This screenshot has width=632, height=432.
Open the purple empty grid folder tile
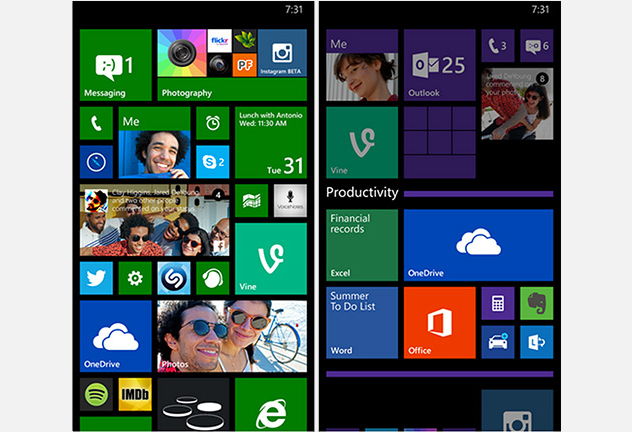[x=440, y=143]
